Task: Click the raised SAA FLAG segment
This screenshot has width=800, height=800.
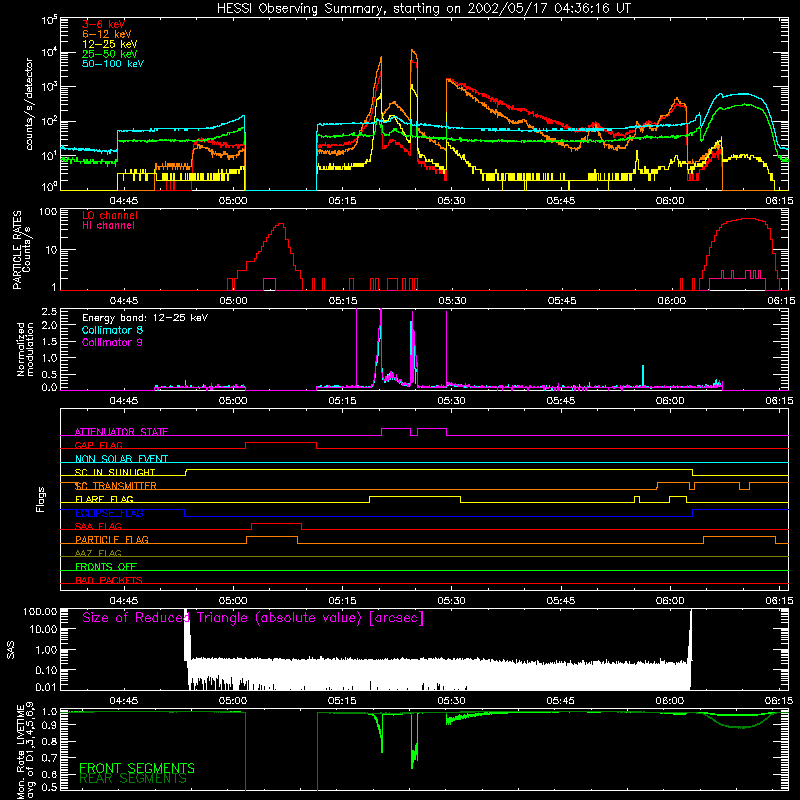Action: (277, 523)
